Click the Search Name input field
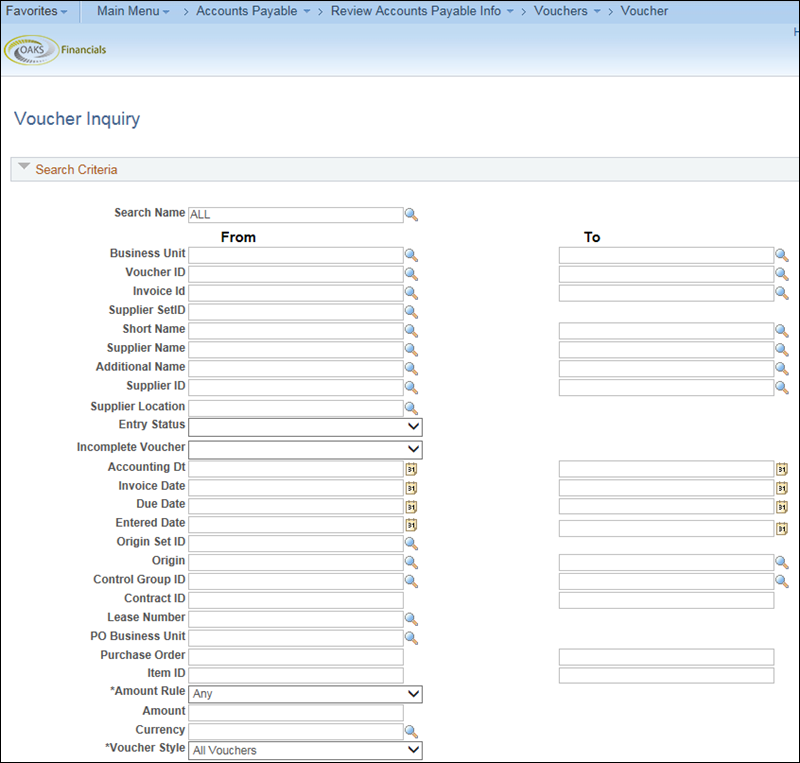This screenshot has width=800, height=763. [295, 215]
